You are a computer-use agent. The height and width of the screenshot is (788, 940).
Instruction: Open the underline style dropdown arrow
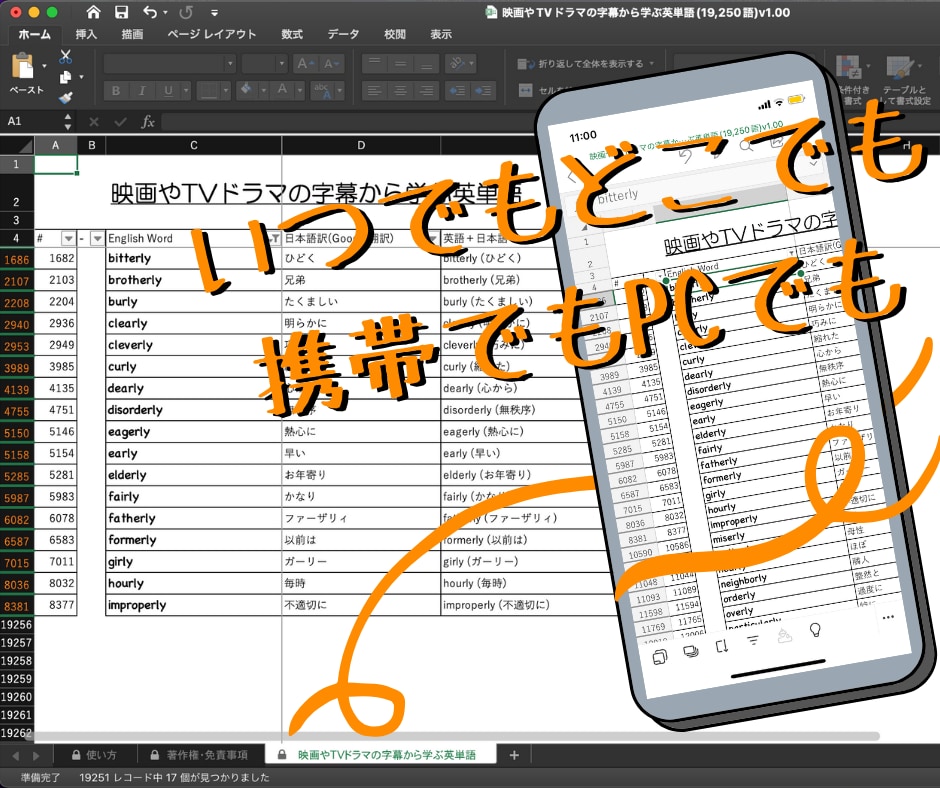(186, 91)
